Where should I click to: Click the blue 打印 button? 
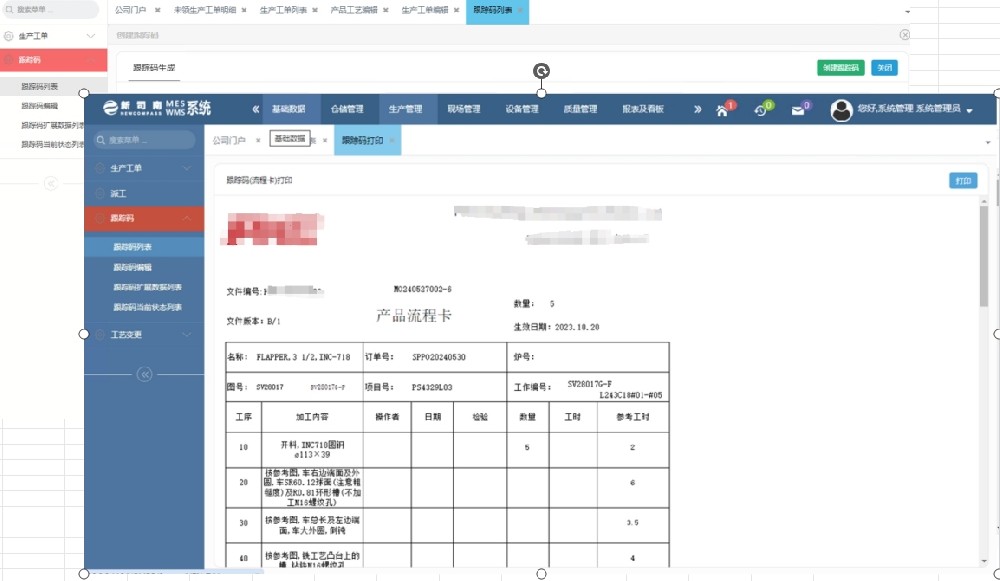[963, 181]
